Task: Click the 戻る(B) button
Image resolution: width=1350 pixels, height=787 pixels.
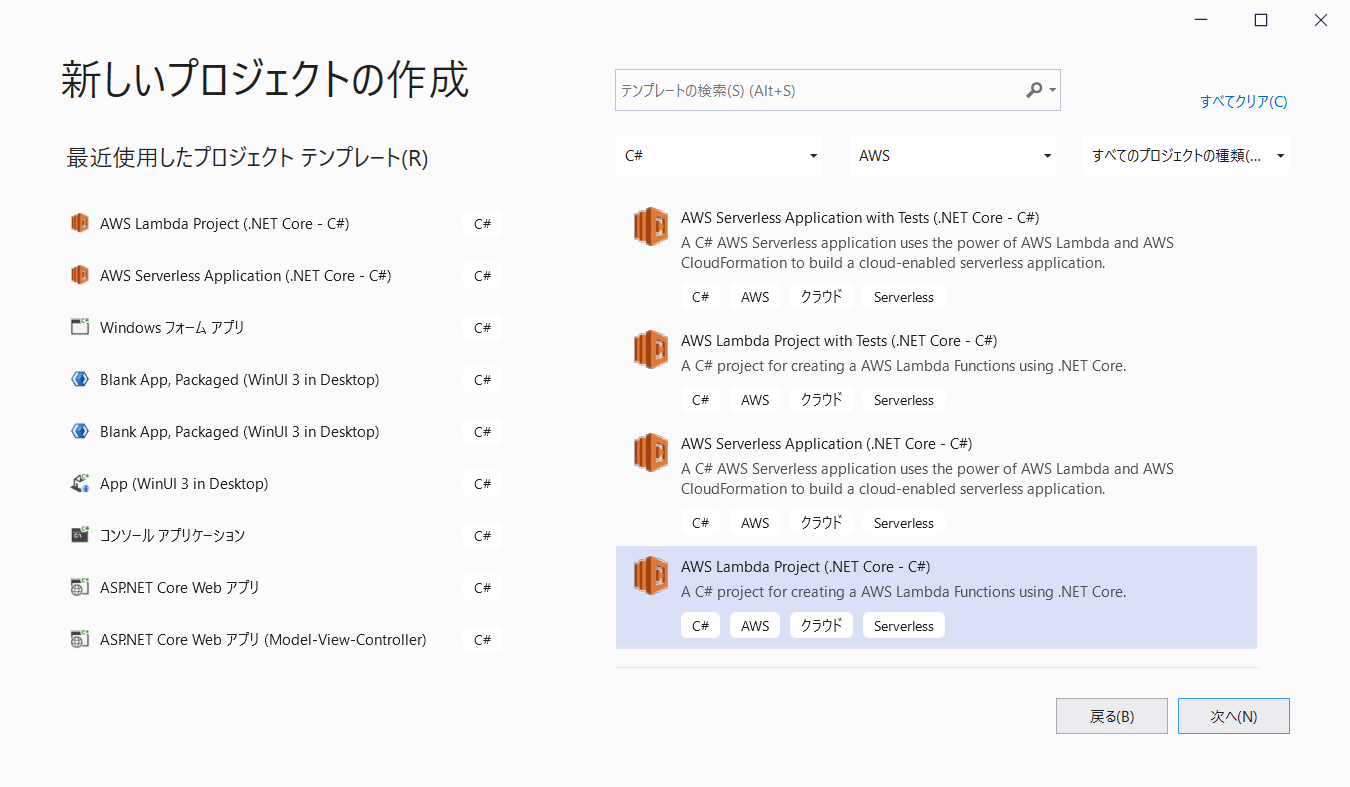Action: coord(1112,716)
